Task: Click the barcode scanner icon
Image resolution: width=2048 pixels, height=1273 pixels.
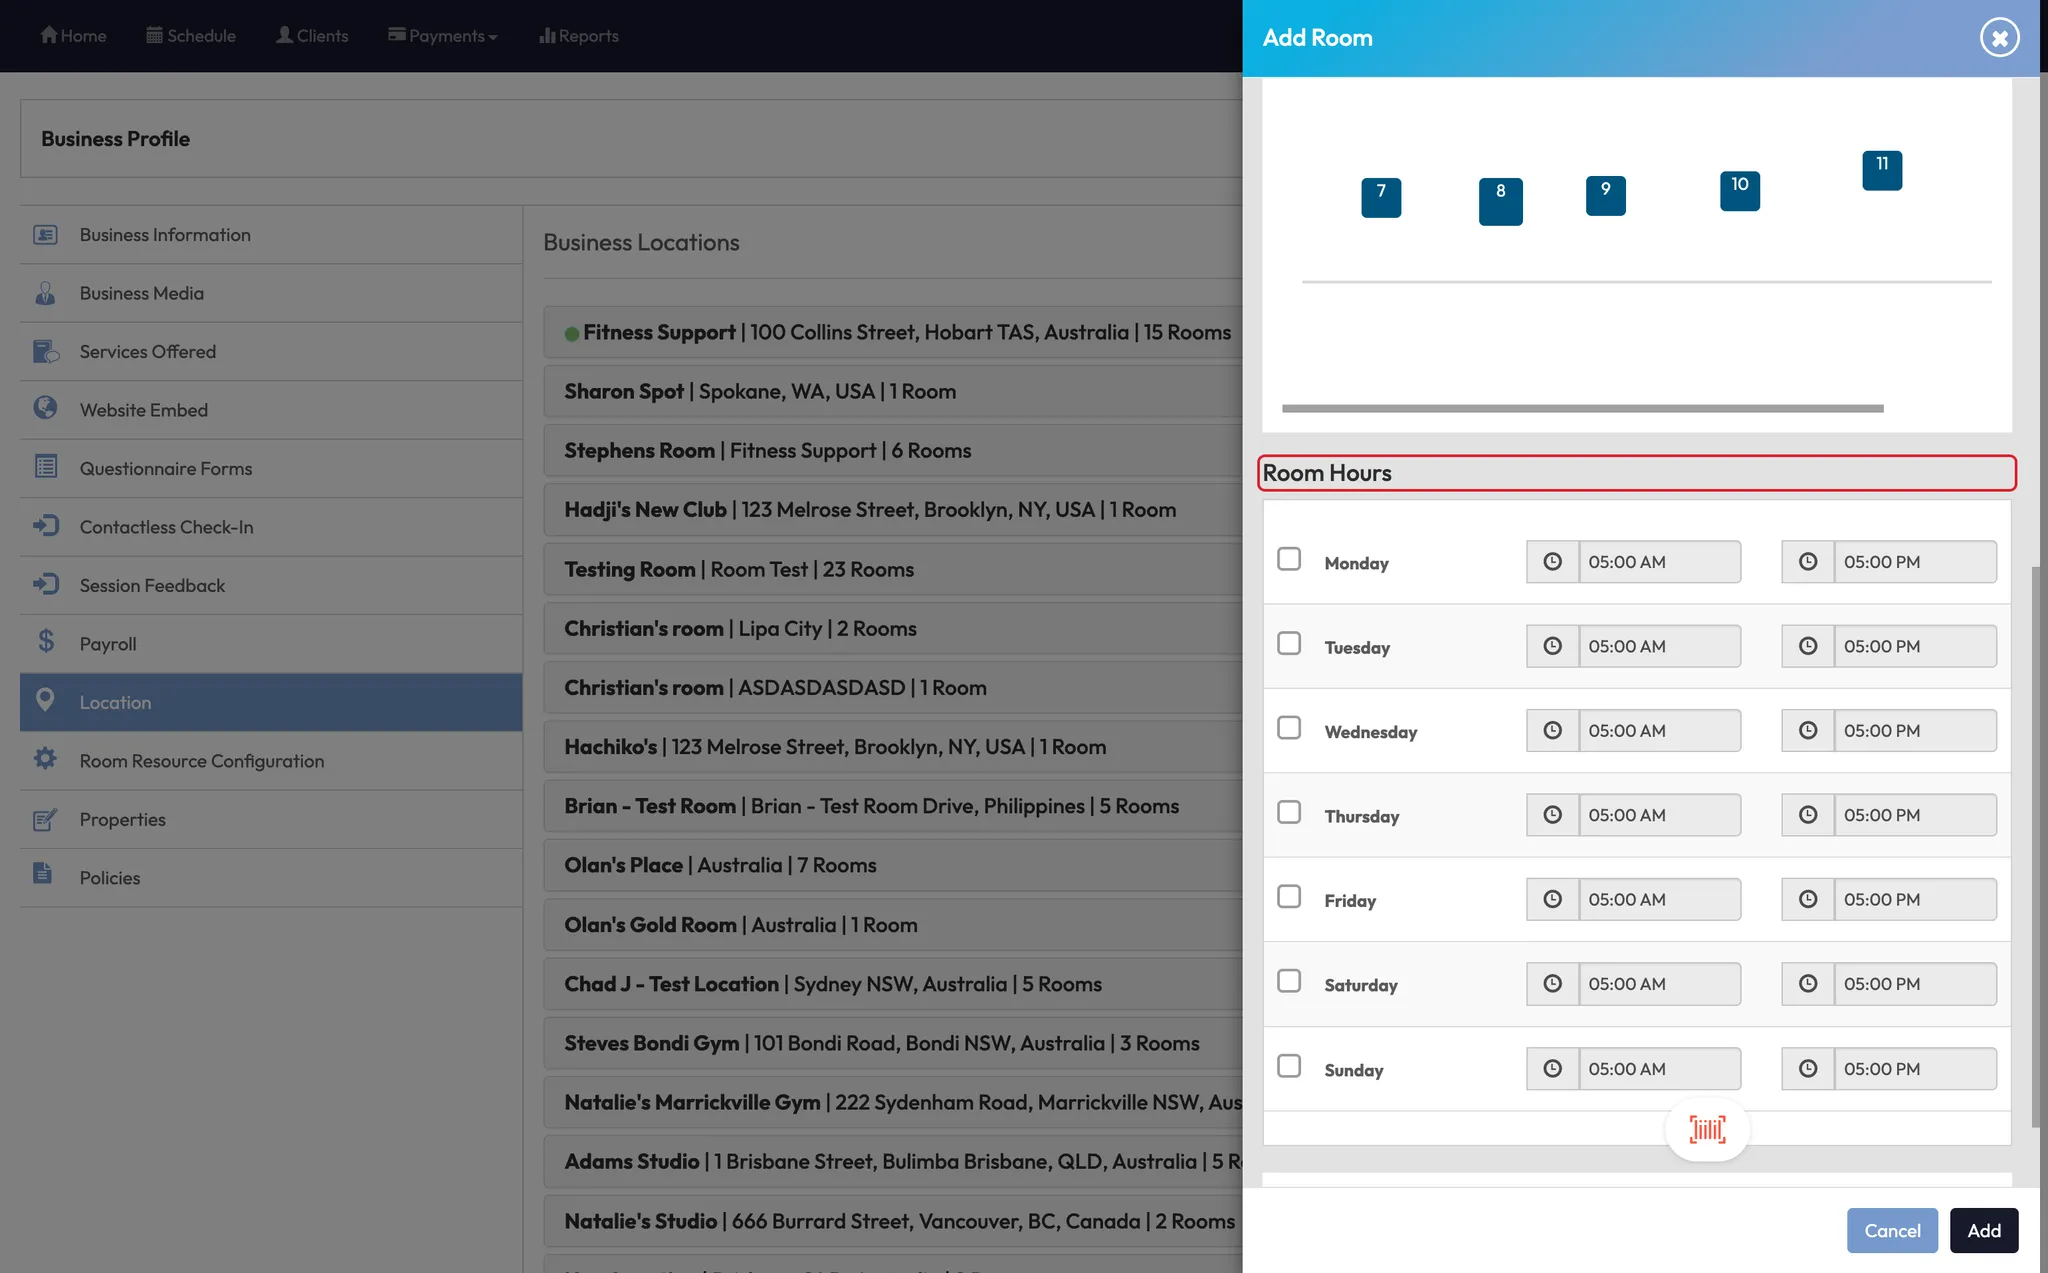Action: pos(1707,1130)
